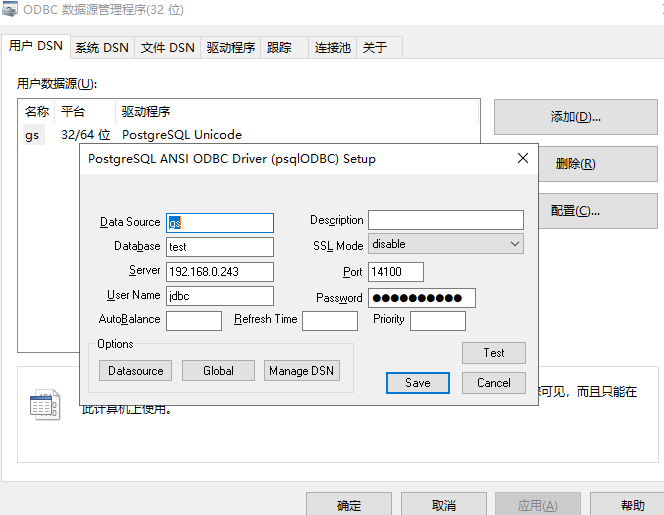Click the Manage DSN button
664x515 pixels.
coord(303,371)
